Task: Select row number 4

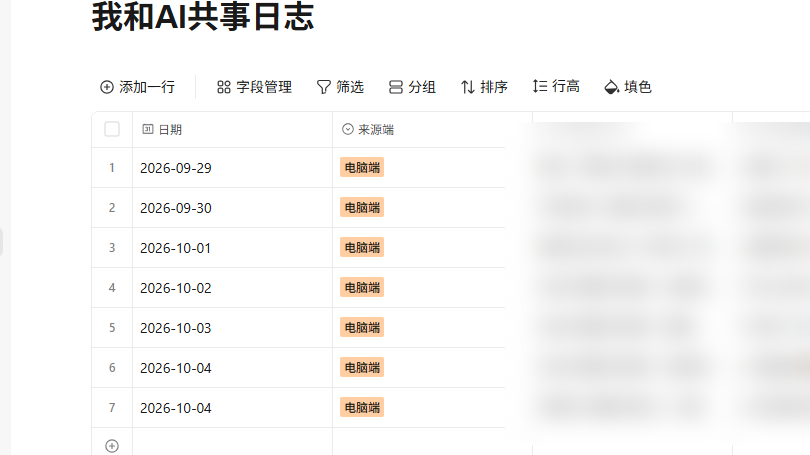Action: 112,288
